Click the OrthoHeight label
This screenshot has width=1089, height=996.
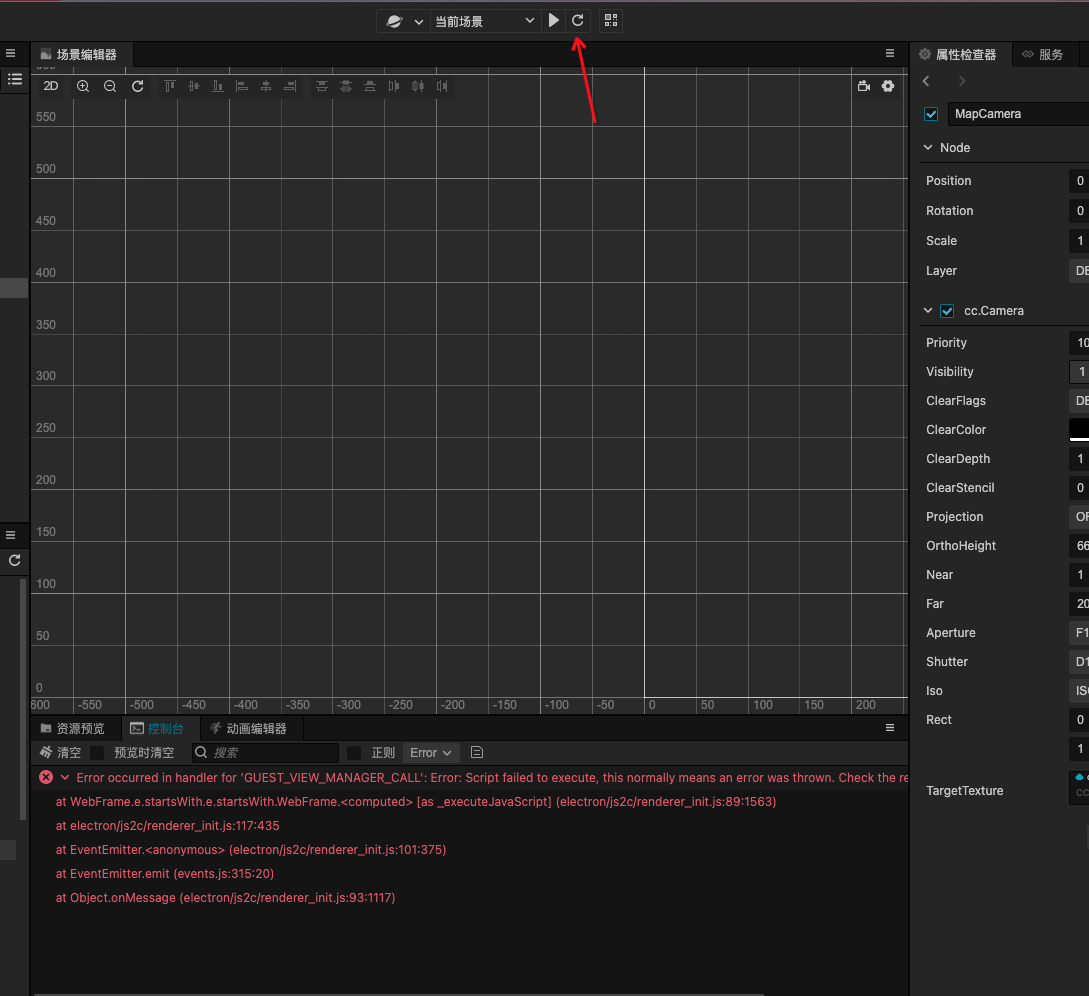pyautogui.click(x=961, y=546)
